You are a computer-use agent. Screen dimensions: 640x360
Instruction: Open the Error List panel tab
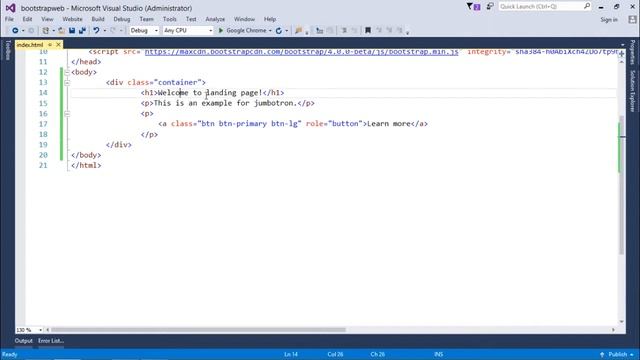click(51, 341)
